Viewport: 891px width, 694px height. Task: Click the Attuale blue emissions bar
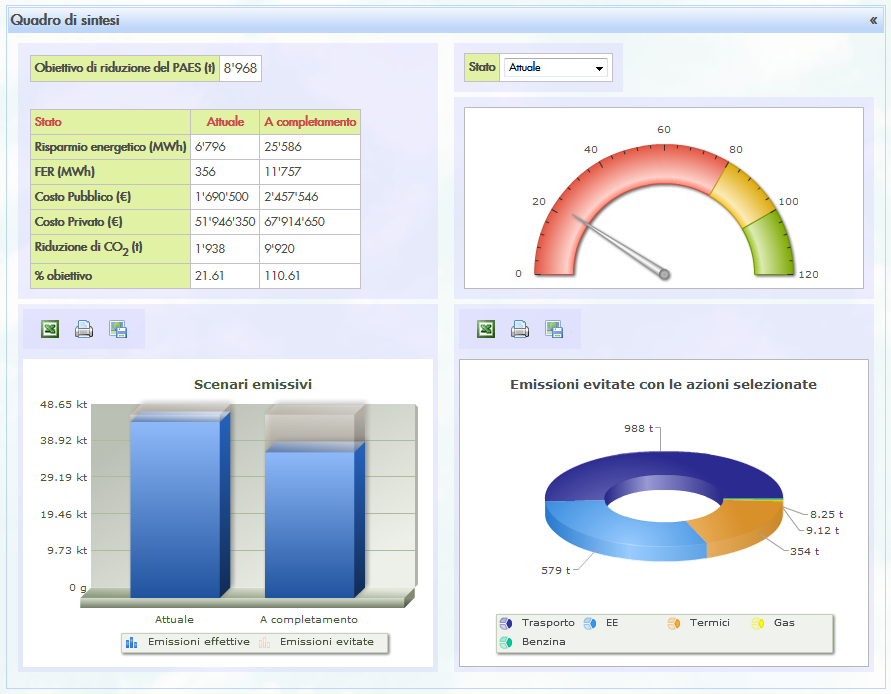coord(175,509)
